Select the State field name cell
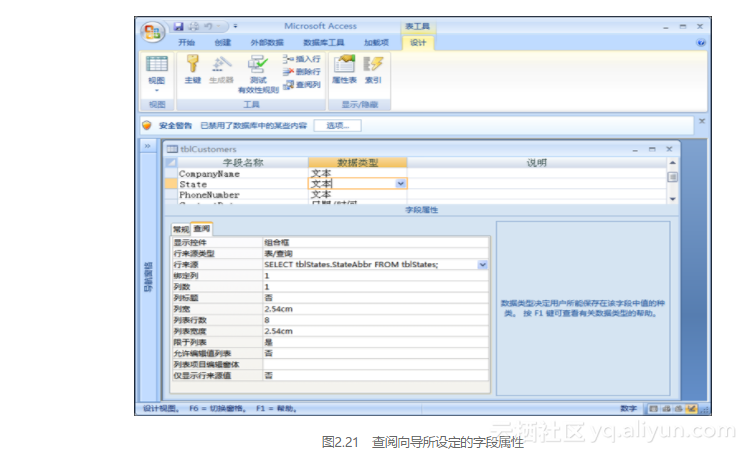Screen dimensions: 747x454 (243, 184)
